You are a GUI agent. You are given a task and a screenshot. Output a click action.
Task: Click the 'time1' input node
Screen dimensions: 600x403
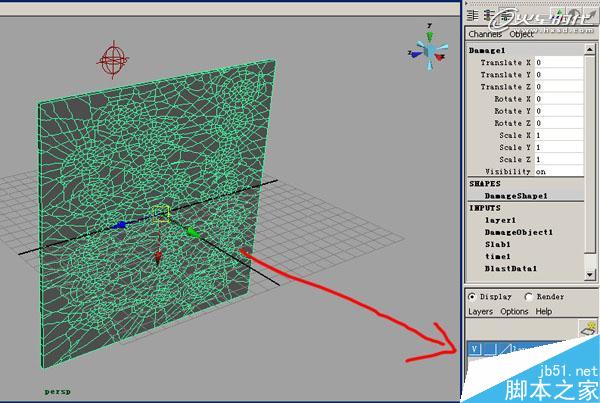coord(497,256)
